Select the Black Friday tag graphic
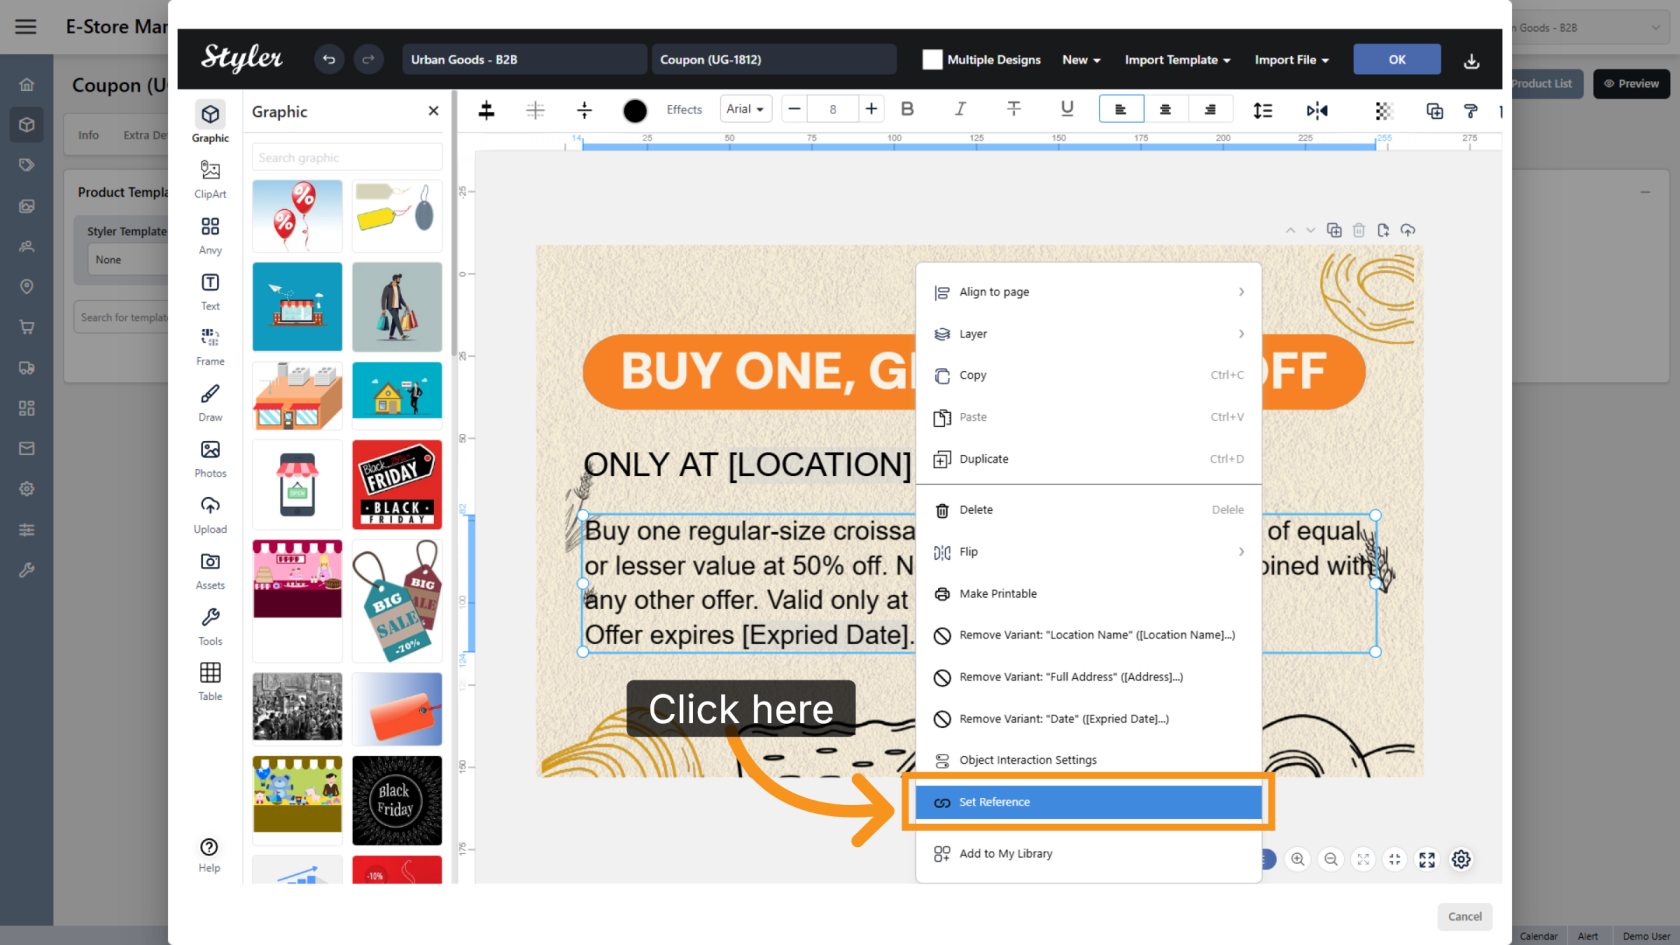 (397, 484)
